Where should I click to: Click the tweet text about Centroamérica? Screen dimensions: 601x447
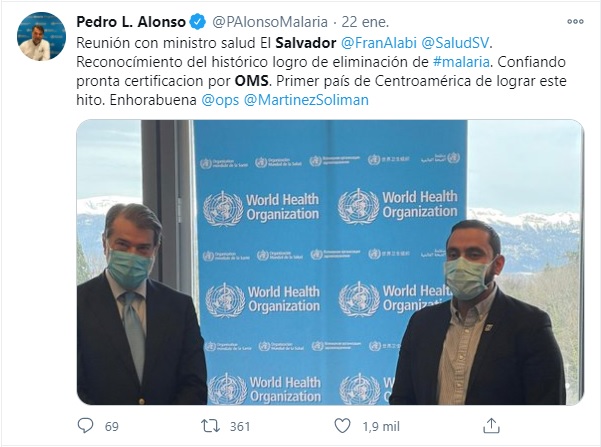tap(321, 71)
